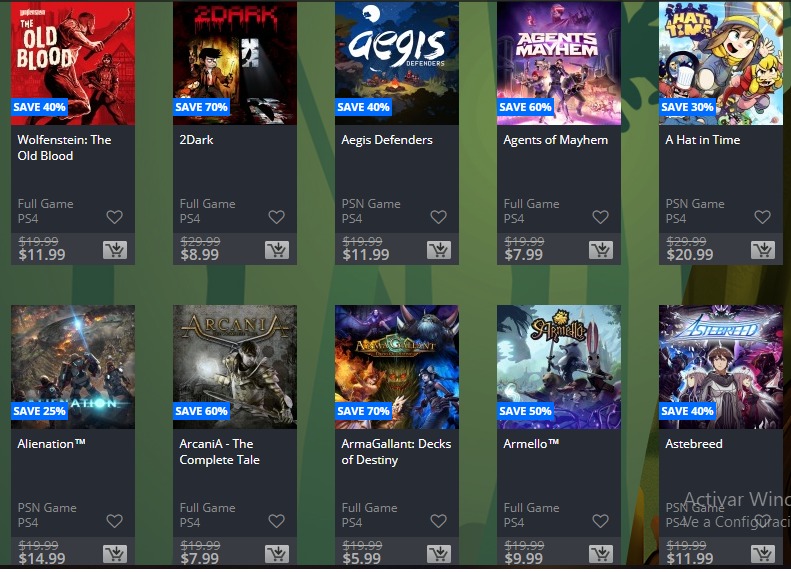Click the Agents of Mayhem title

(x=555, y=140)
